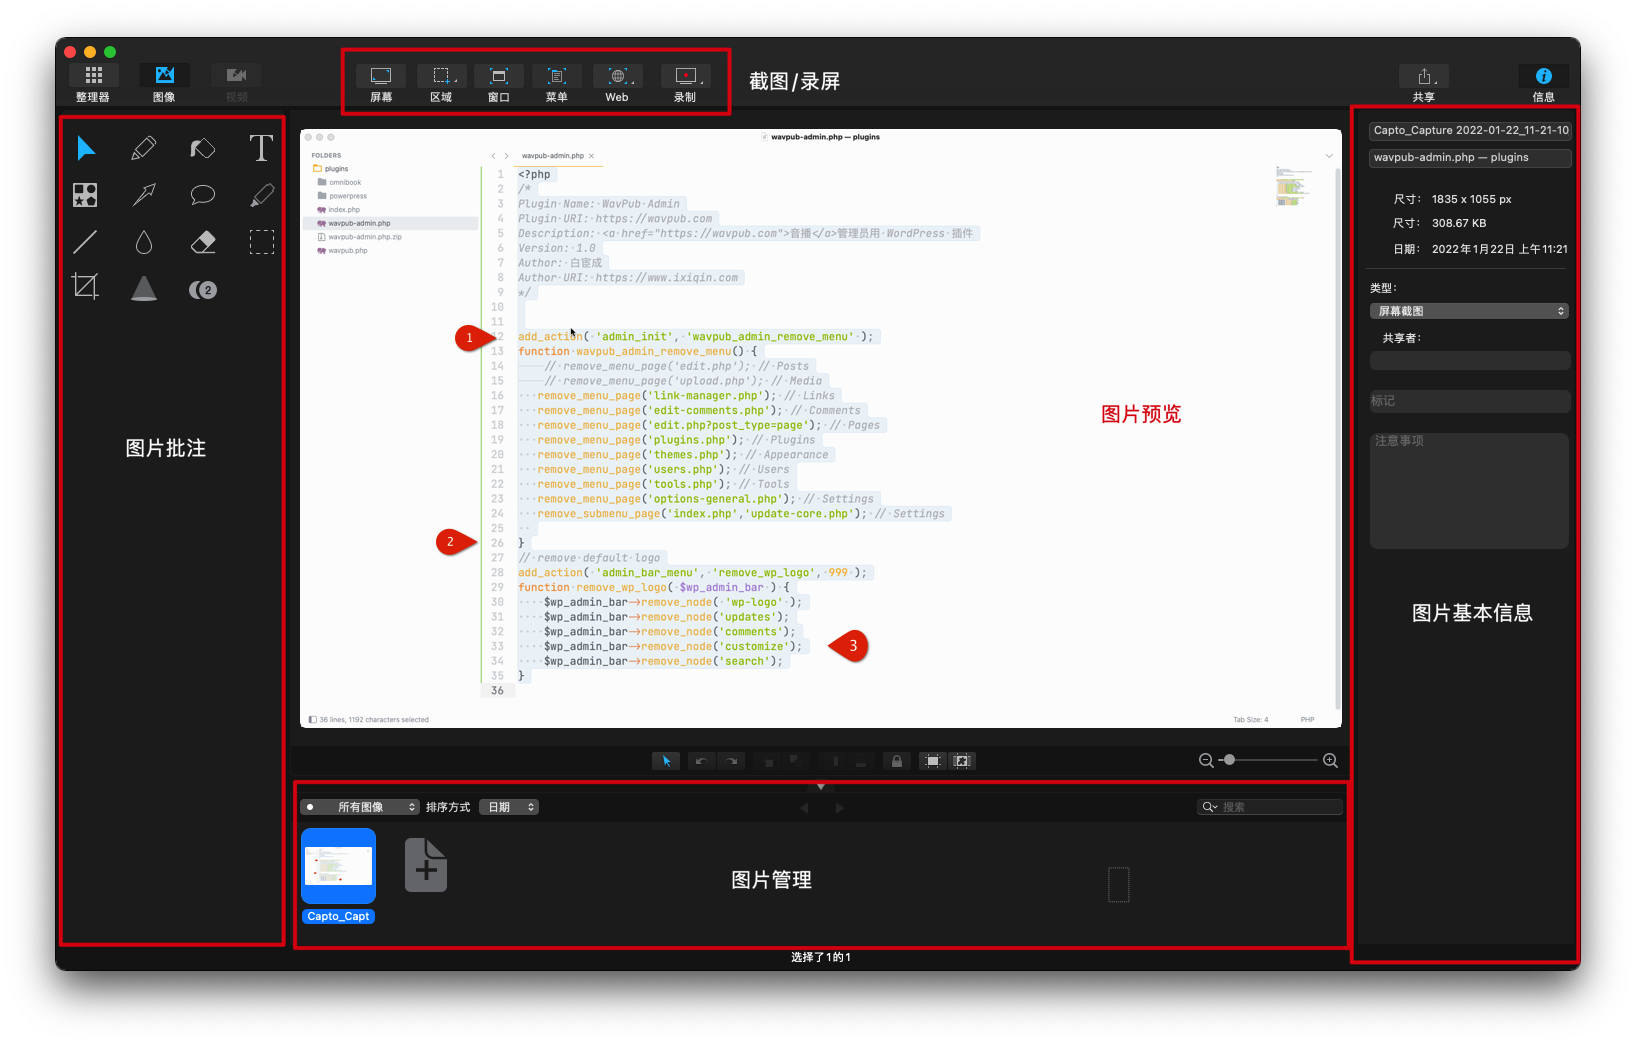Select the speech bubble Callout tool
This screenshot has width=1636, height=1044.
(x=203, y=195)
